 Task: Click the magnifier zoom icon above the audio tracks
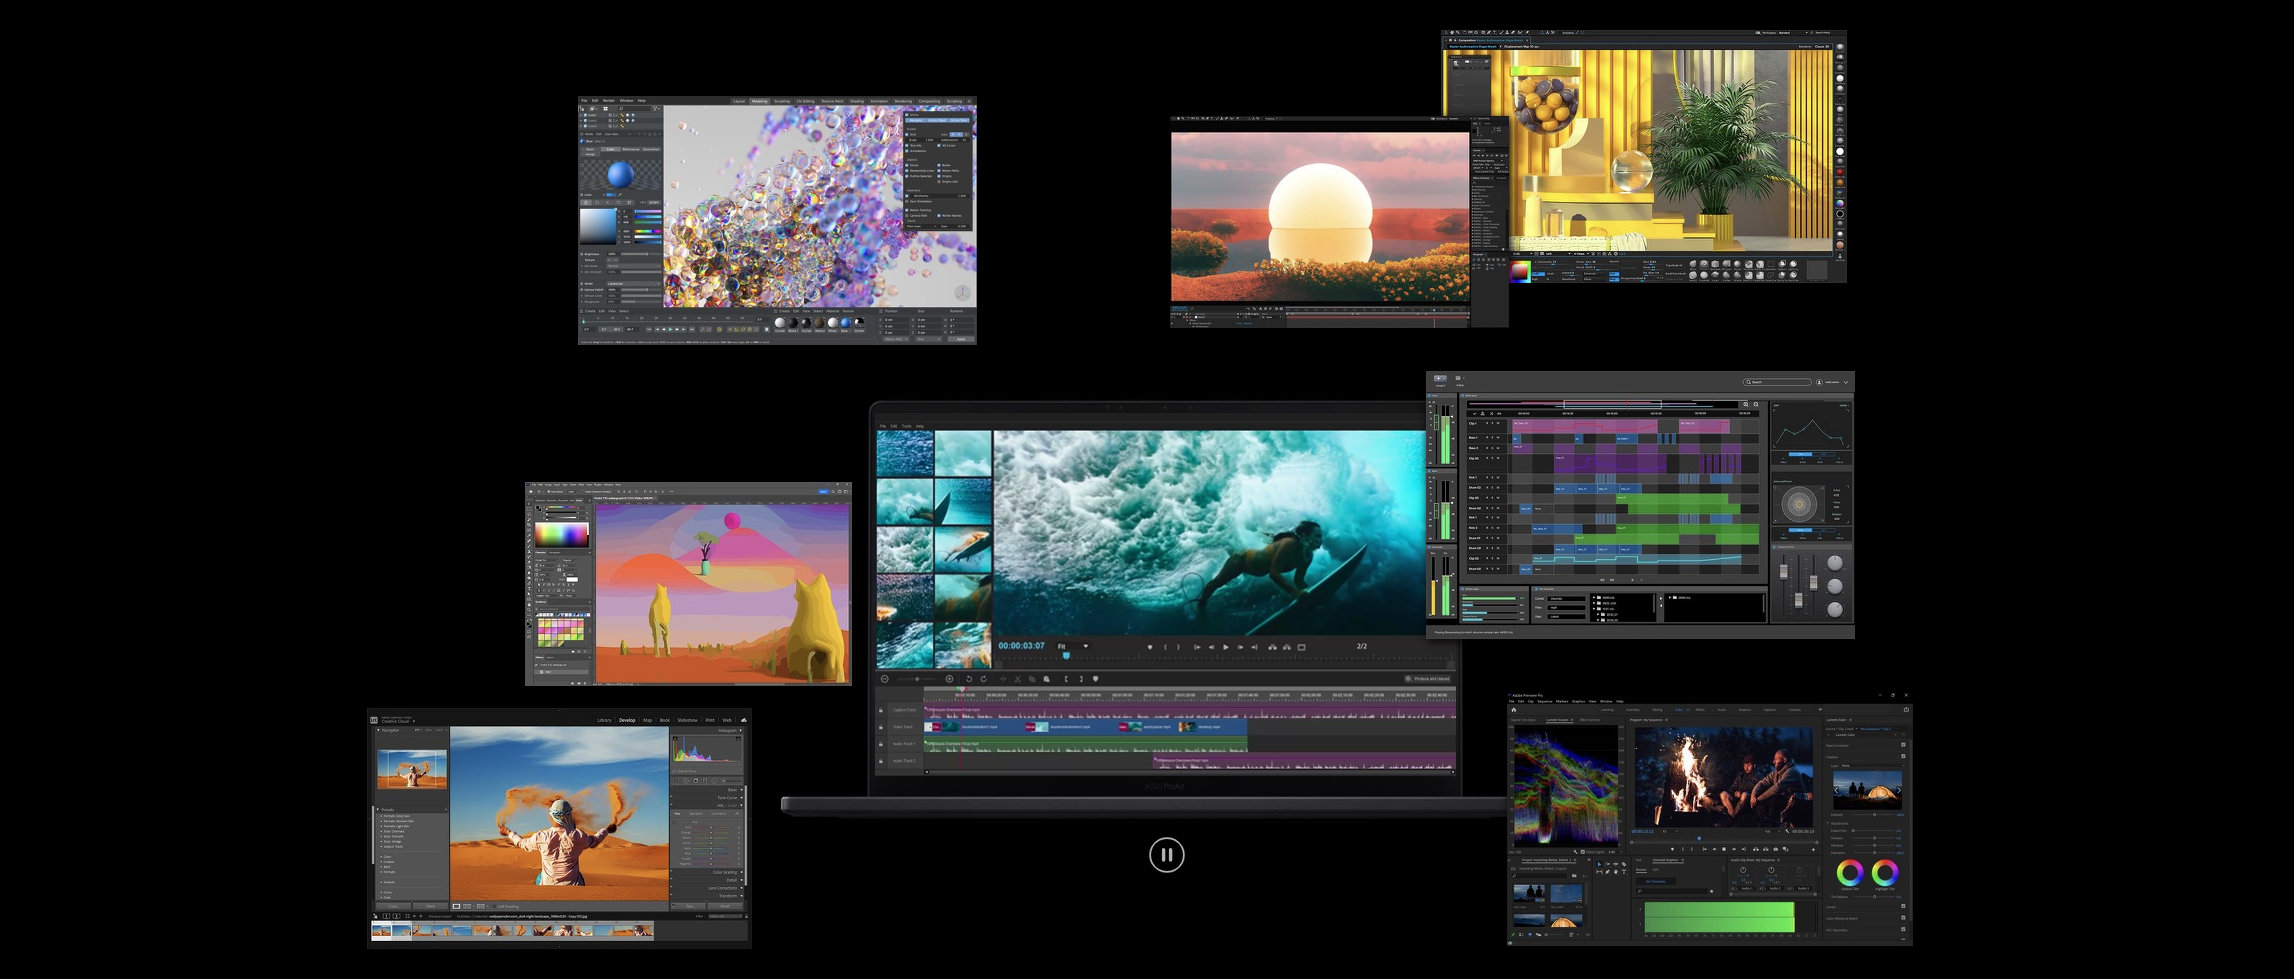[x=1746, y=405]
